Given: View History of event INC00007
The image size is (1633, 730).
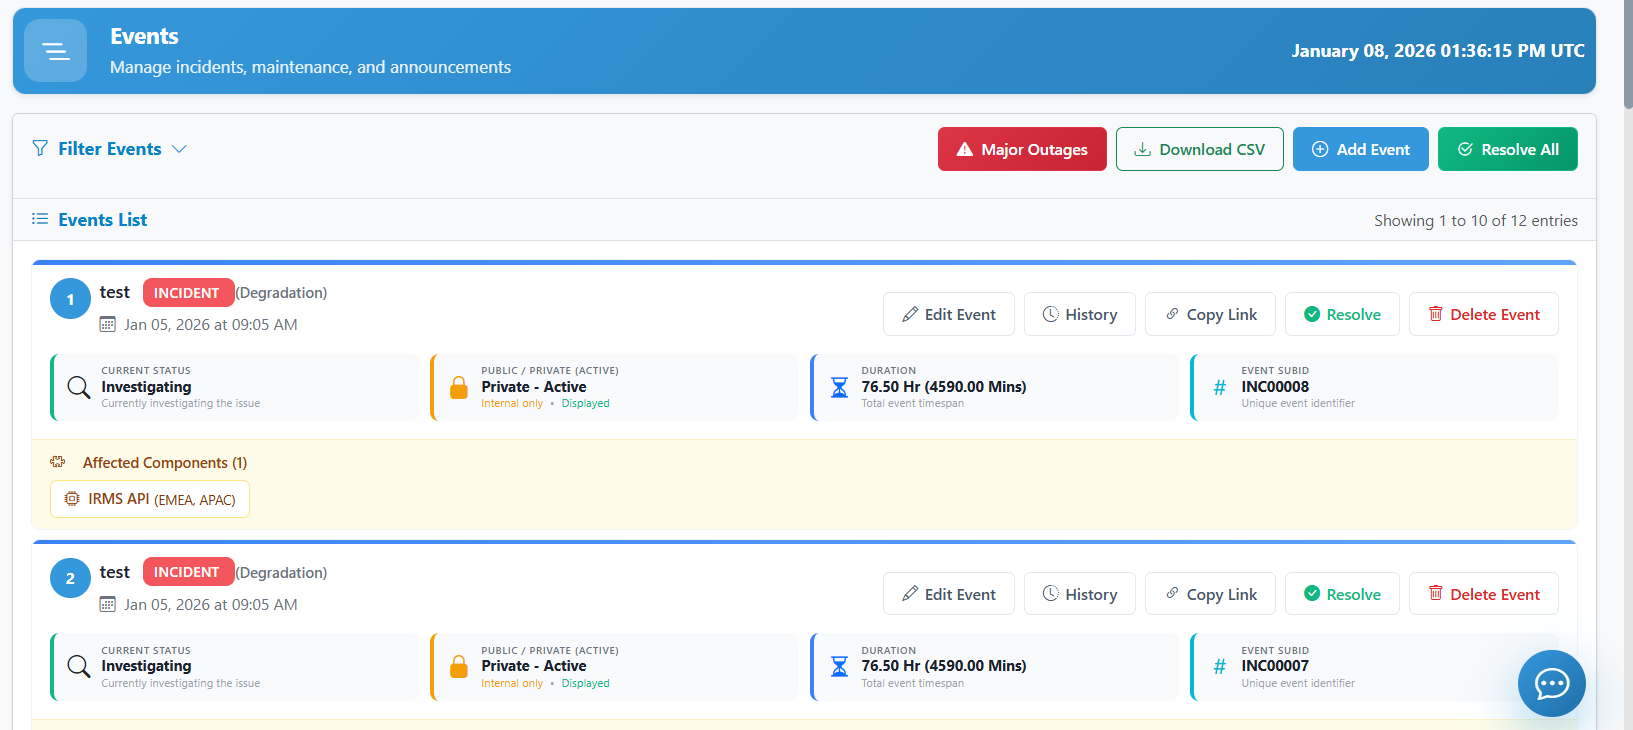Looking at the screenshot, I should point(1079,594).
